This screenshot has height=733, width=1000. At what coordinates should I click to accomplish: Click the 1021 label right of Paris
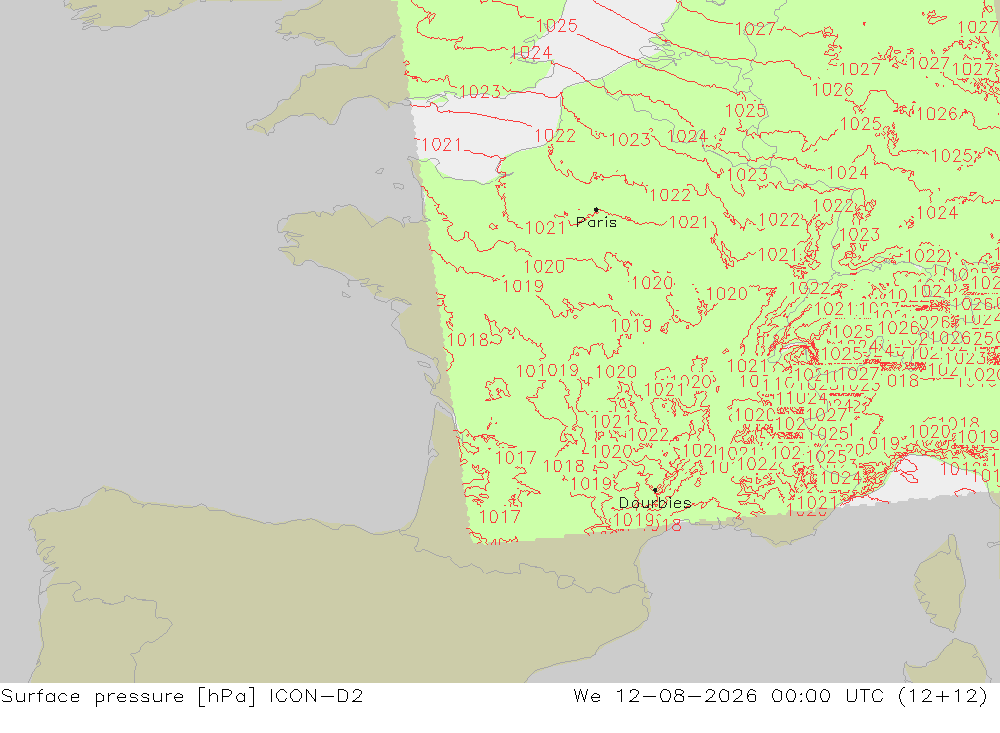coord(689,222)
